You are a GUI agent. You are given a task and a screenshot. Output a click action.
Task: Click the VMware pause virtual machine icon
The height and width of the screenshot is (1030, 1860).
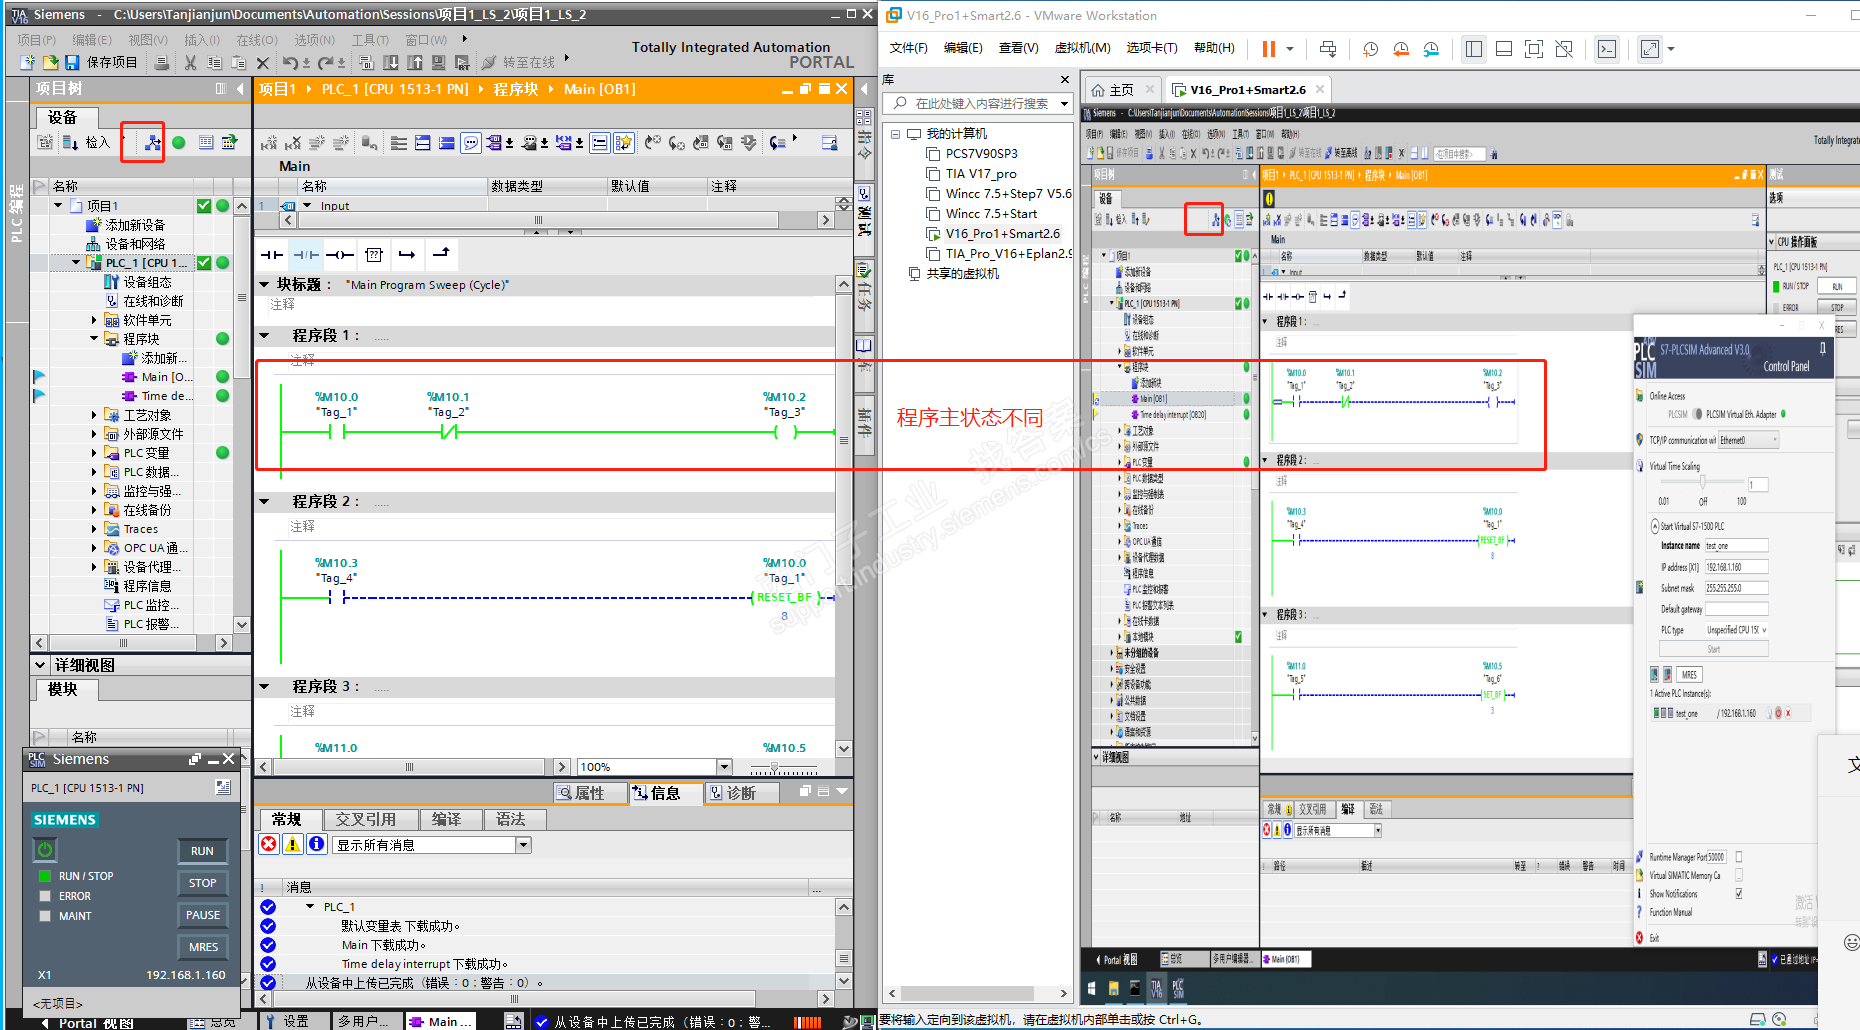(1269, 49)
